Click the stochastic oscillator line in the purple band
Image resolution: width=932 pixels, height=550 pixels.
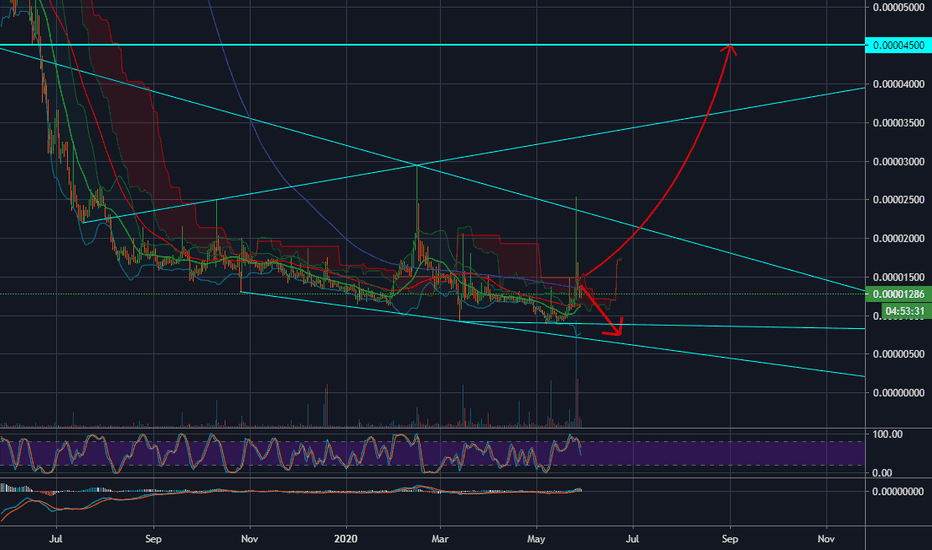[291, 454]
